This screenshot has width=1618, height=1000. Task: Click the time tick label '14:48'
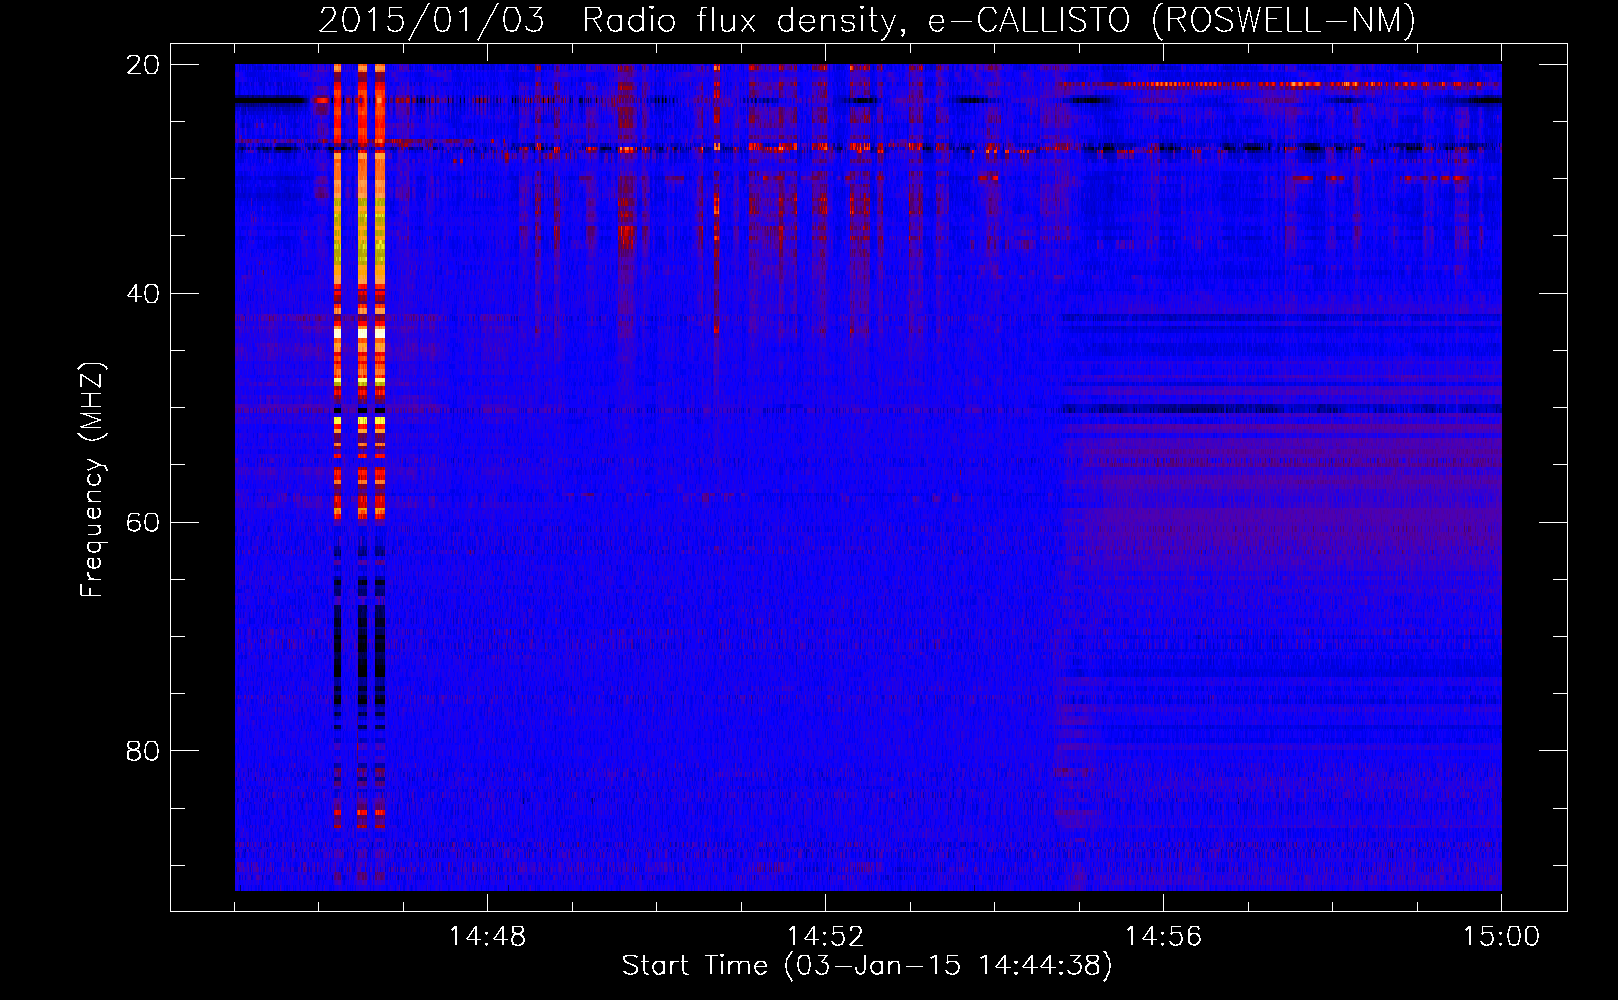[487, 937]
